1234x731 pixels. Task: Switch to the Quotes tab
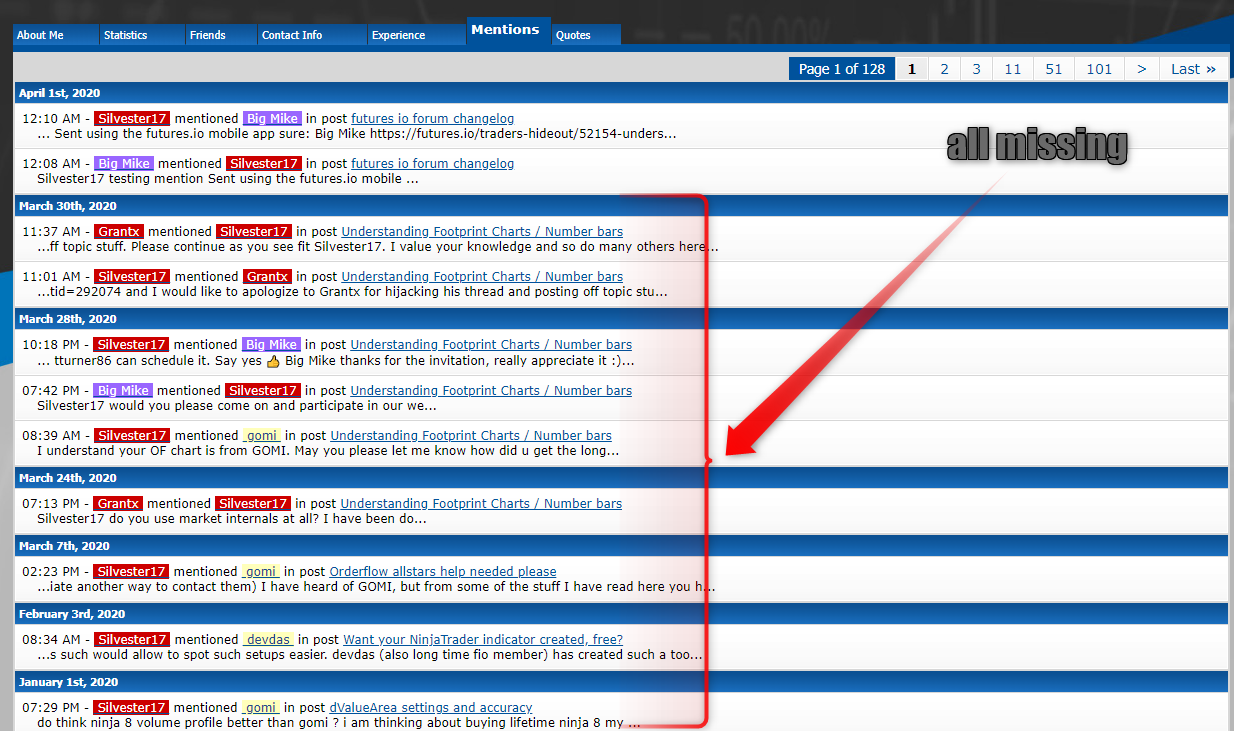point(587,35)
